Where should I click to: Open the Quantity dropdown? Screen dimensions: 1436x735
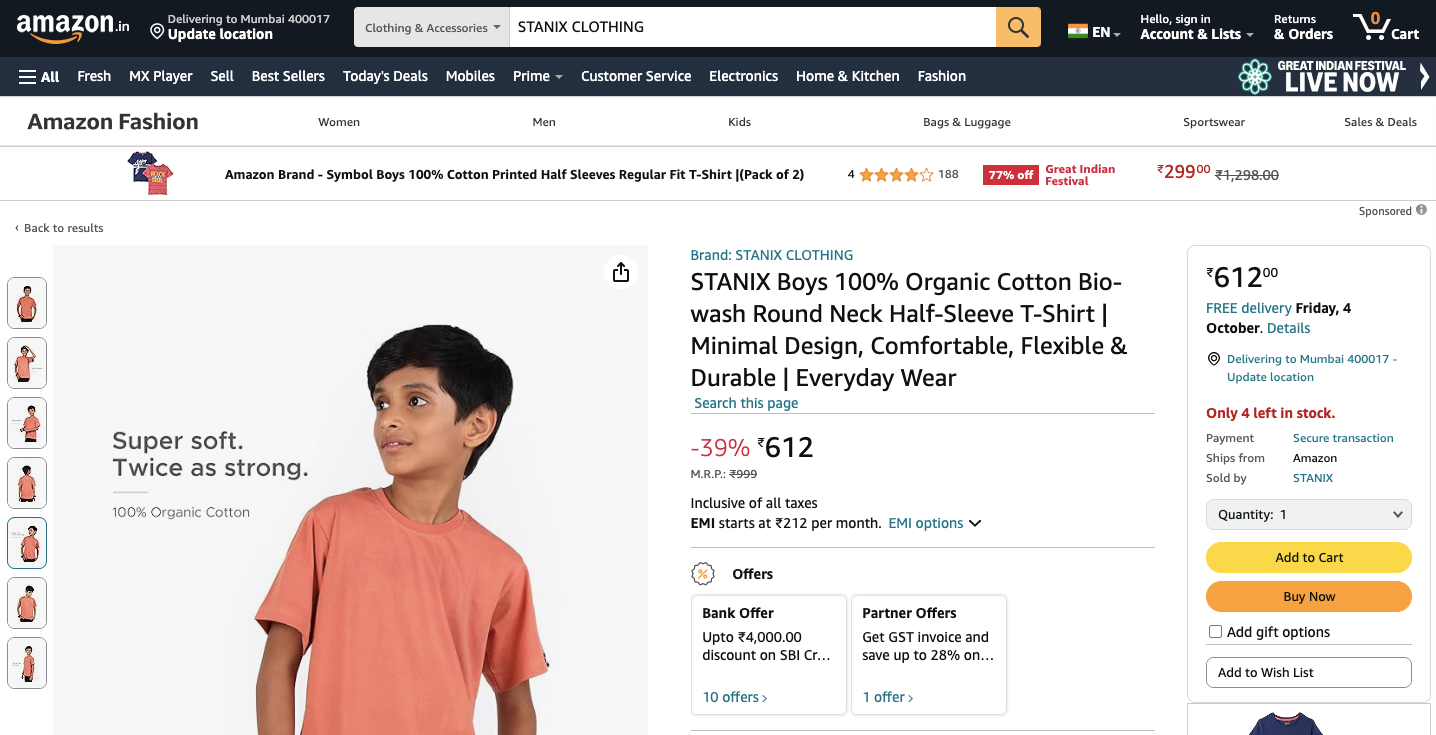pyautogui.click(x=1308, y=515)
